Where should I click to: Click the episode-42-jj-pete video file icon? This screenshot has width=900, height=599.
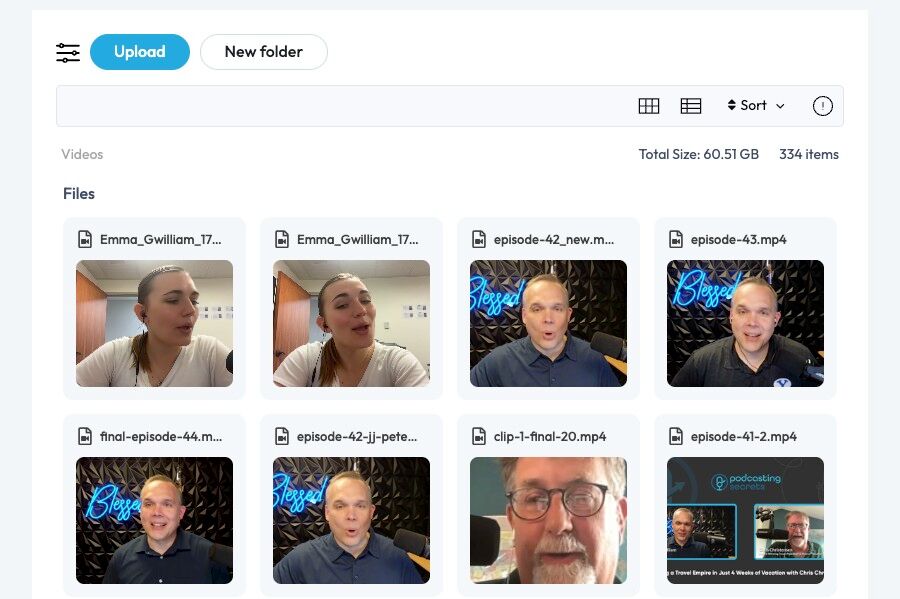click(282, 436)
